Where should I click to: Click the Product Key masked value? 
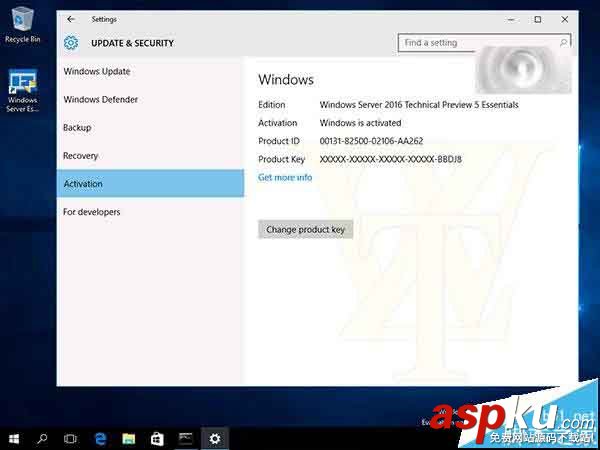[391, 159]
